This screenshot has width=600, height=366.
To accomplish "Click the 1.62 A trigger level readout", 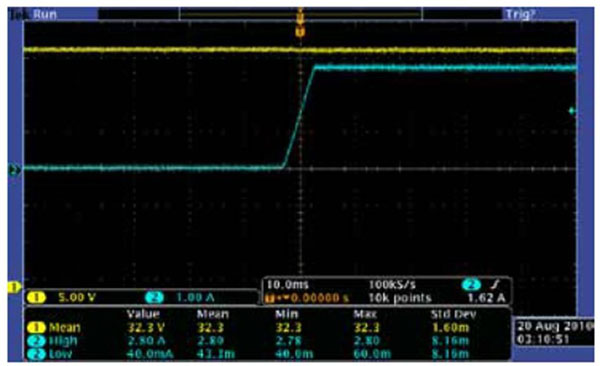I will (486, 298).
